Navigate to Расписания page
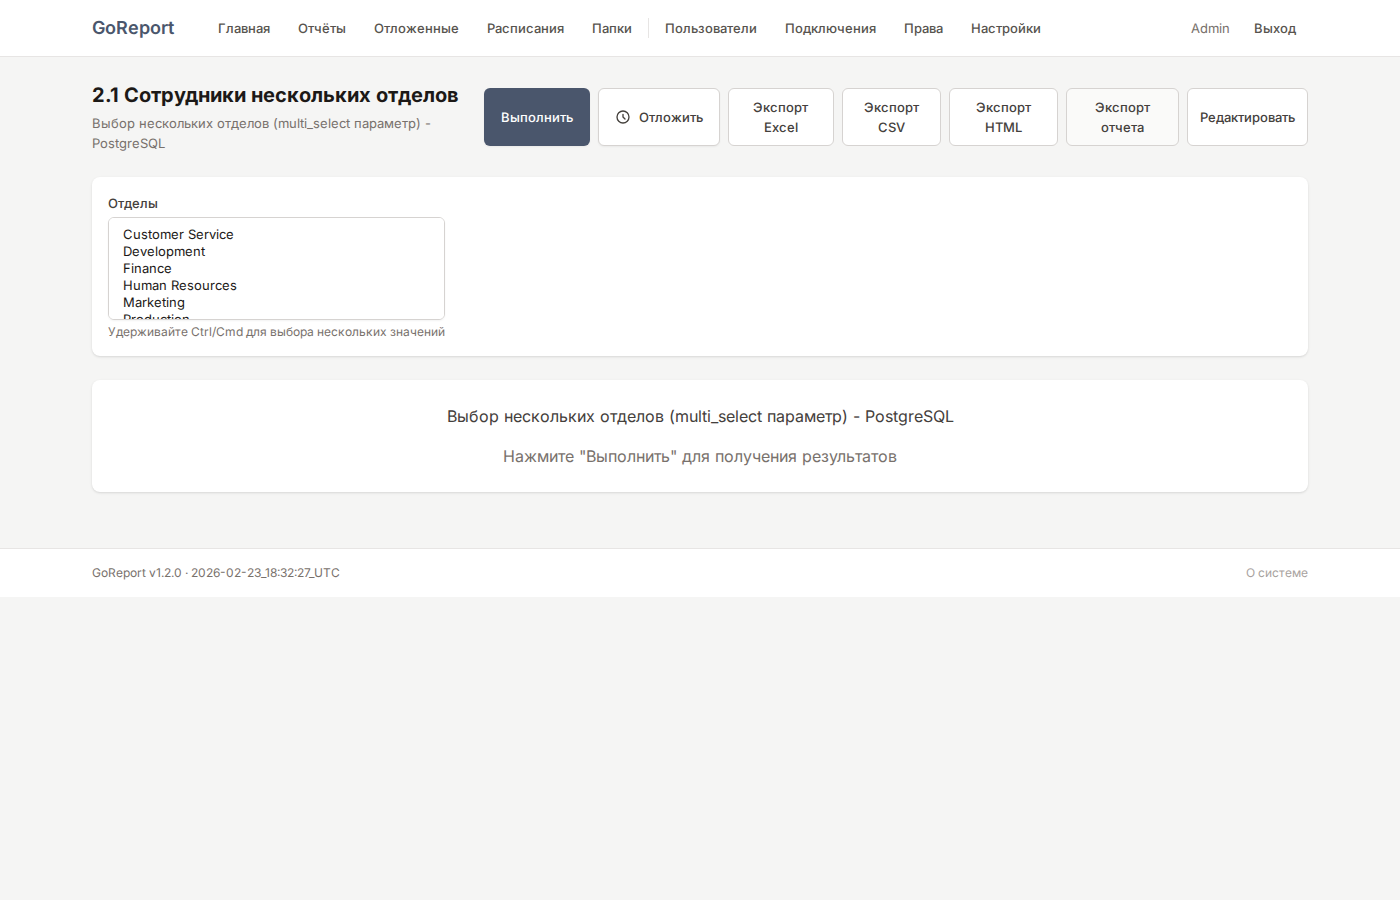Image resolution: width=1400 pixels, height=900 pixels. pyautogui.click(x=525, y=29)
